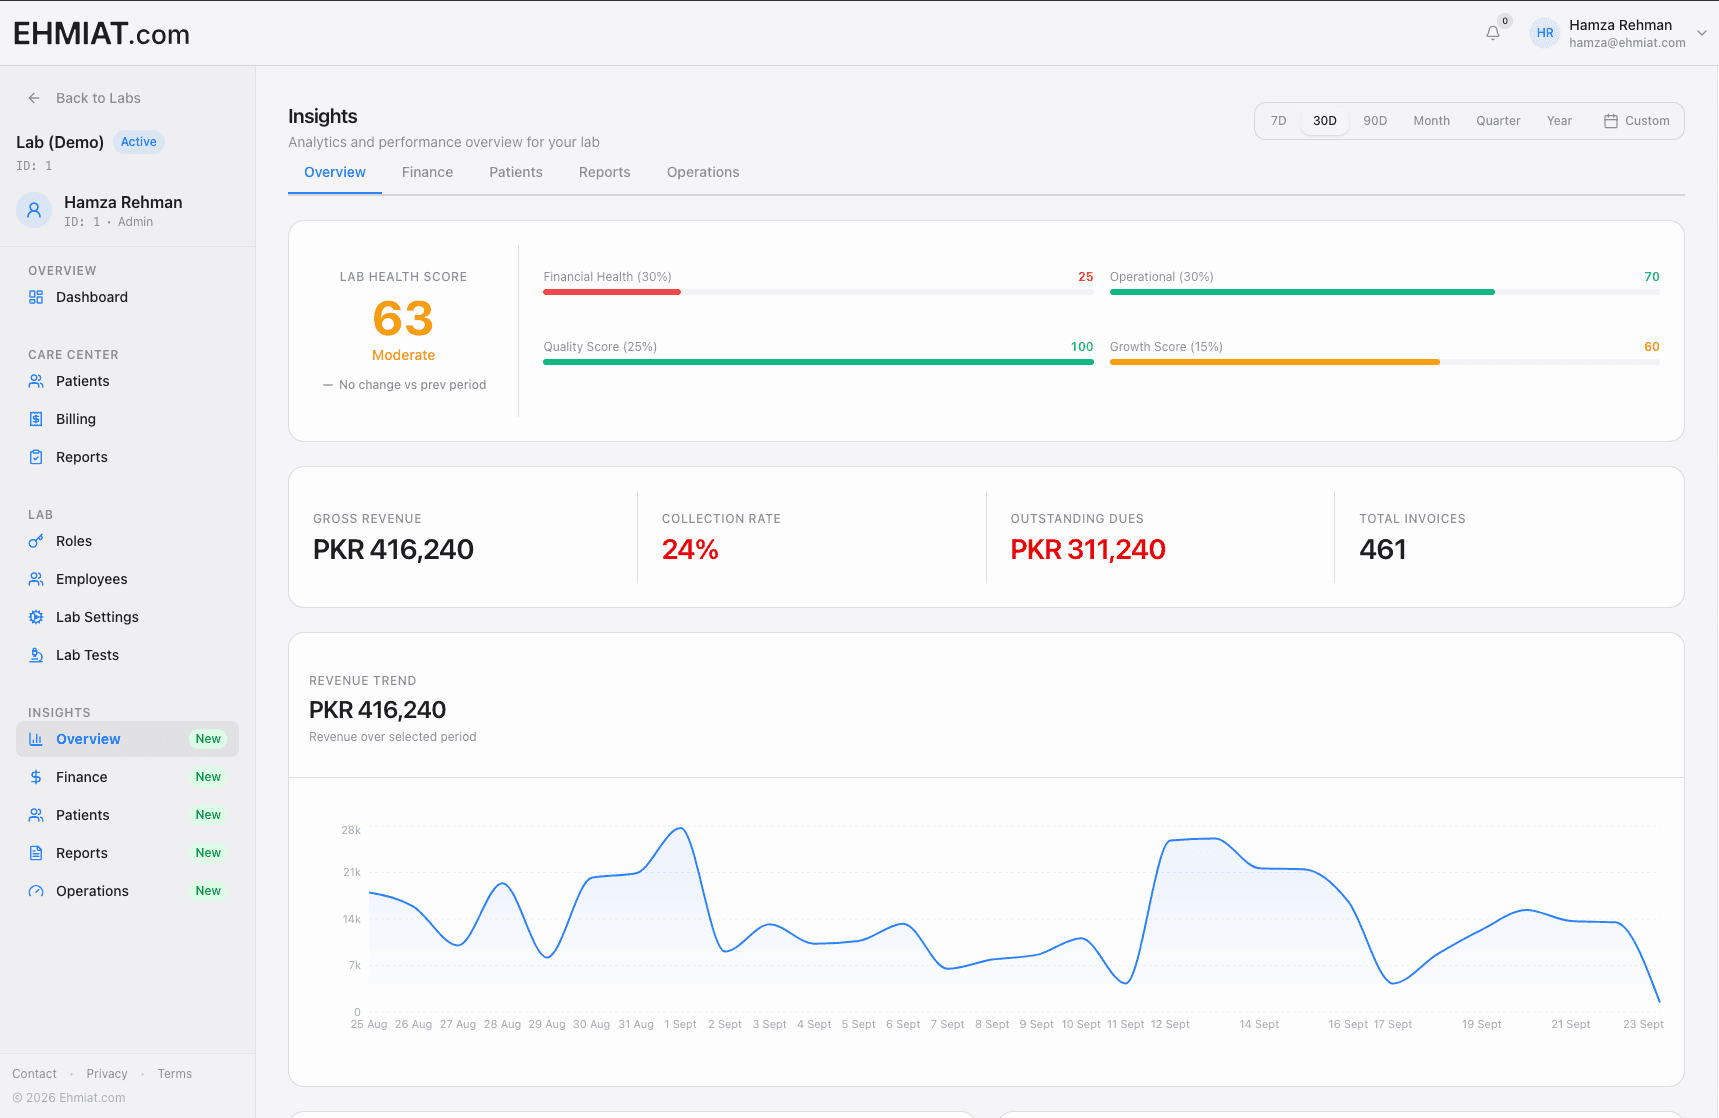
Task: Click the Collection Rate 24% value
Action: [x=690, y=549]
